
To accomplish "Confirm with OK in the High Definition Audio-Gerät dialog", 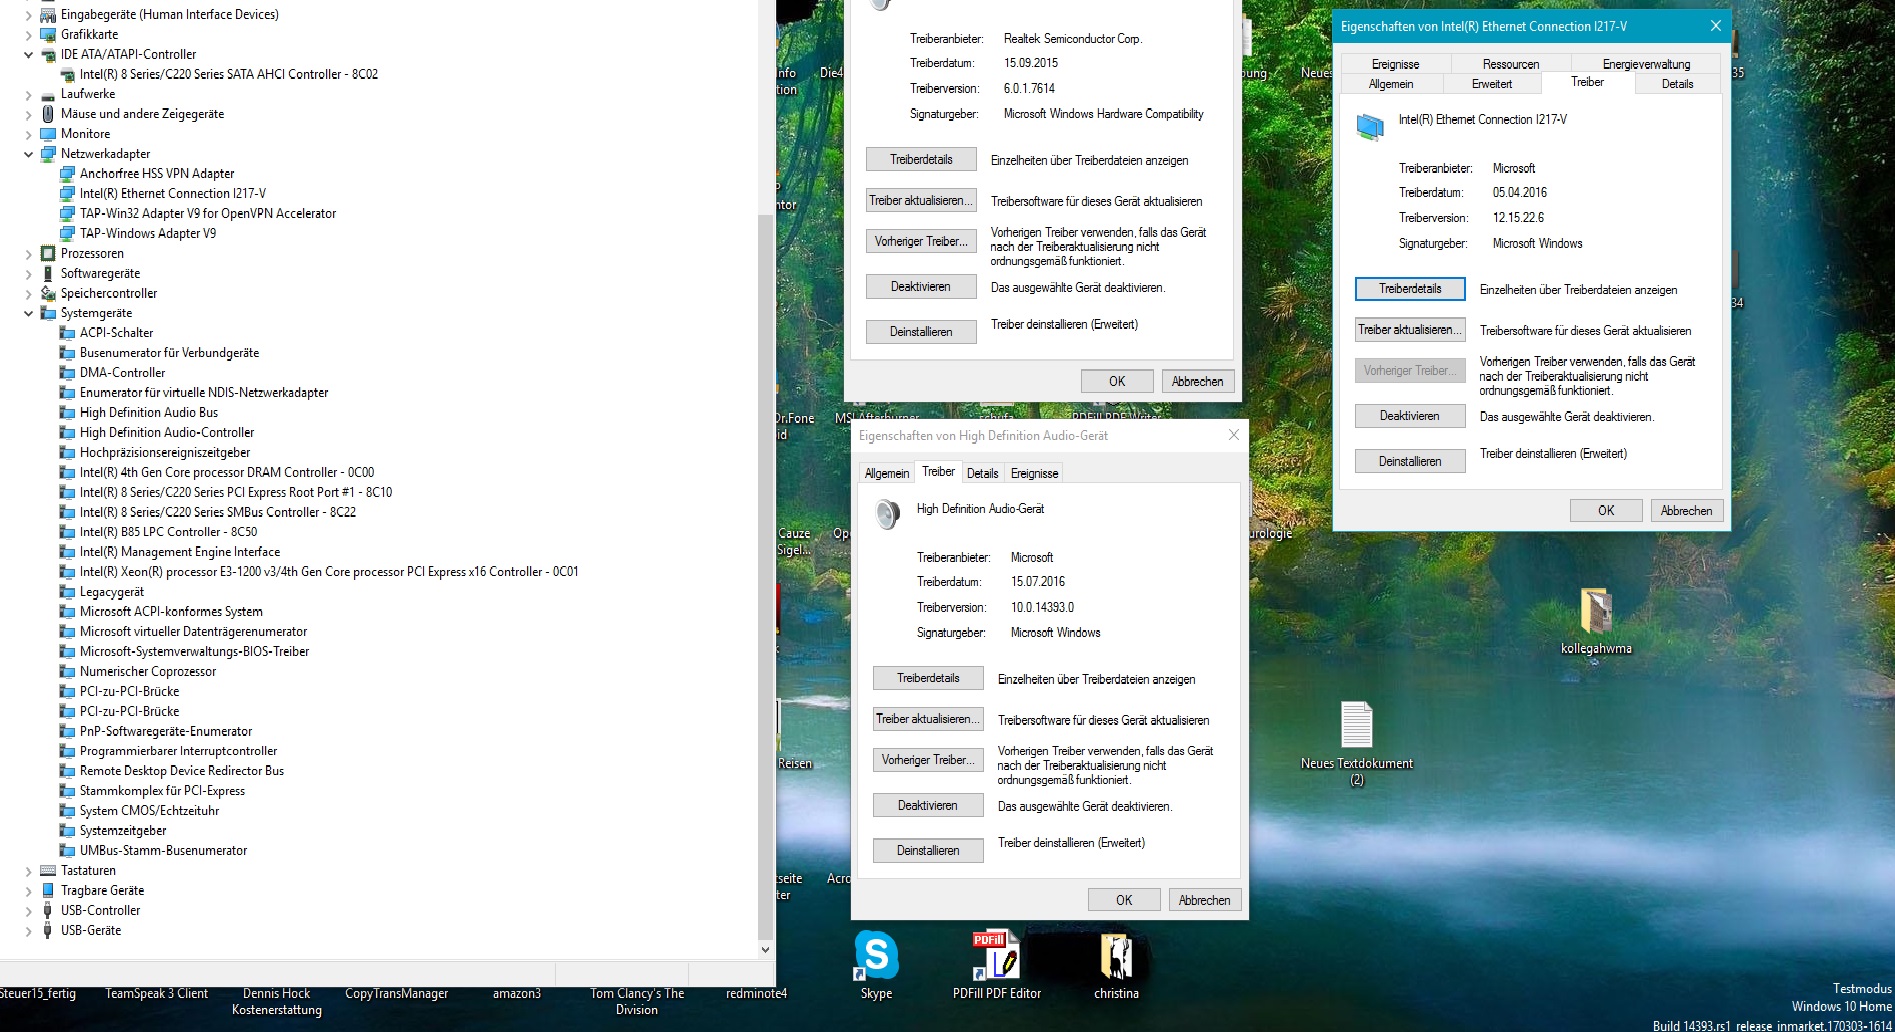I will [1124, 900].
